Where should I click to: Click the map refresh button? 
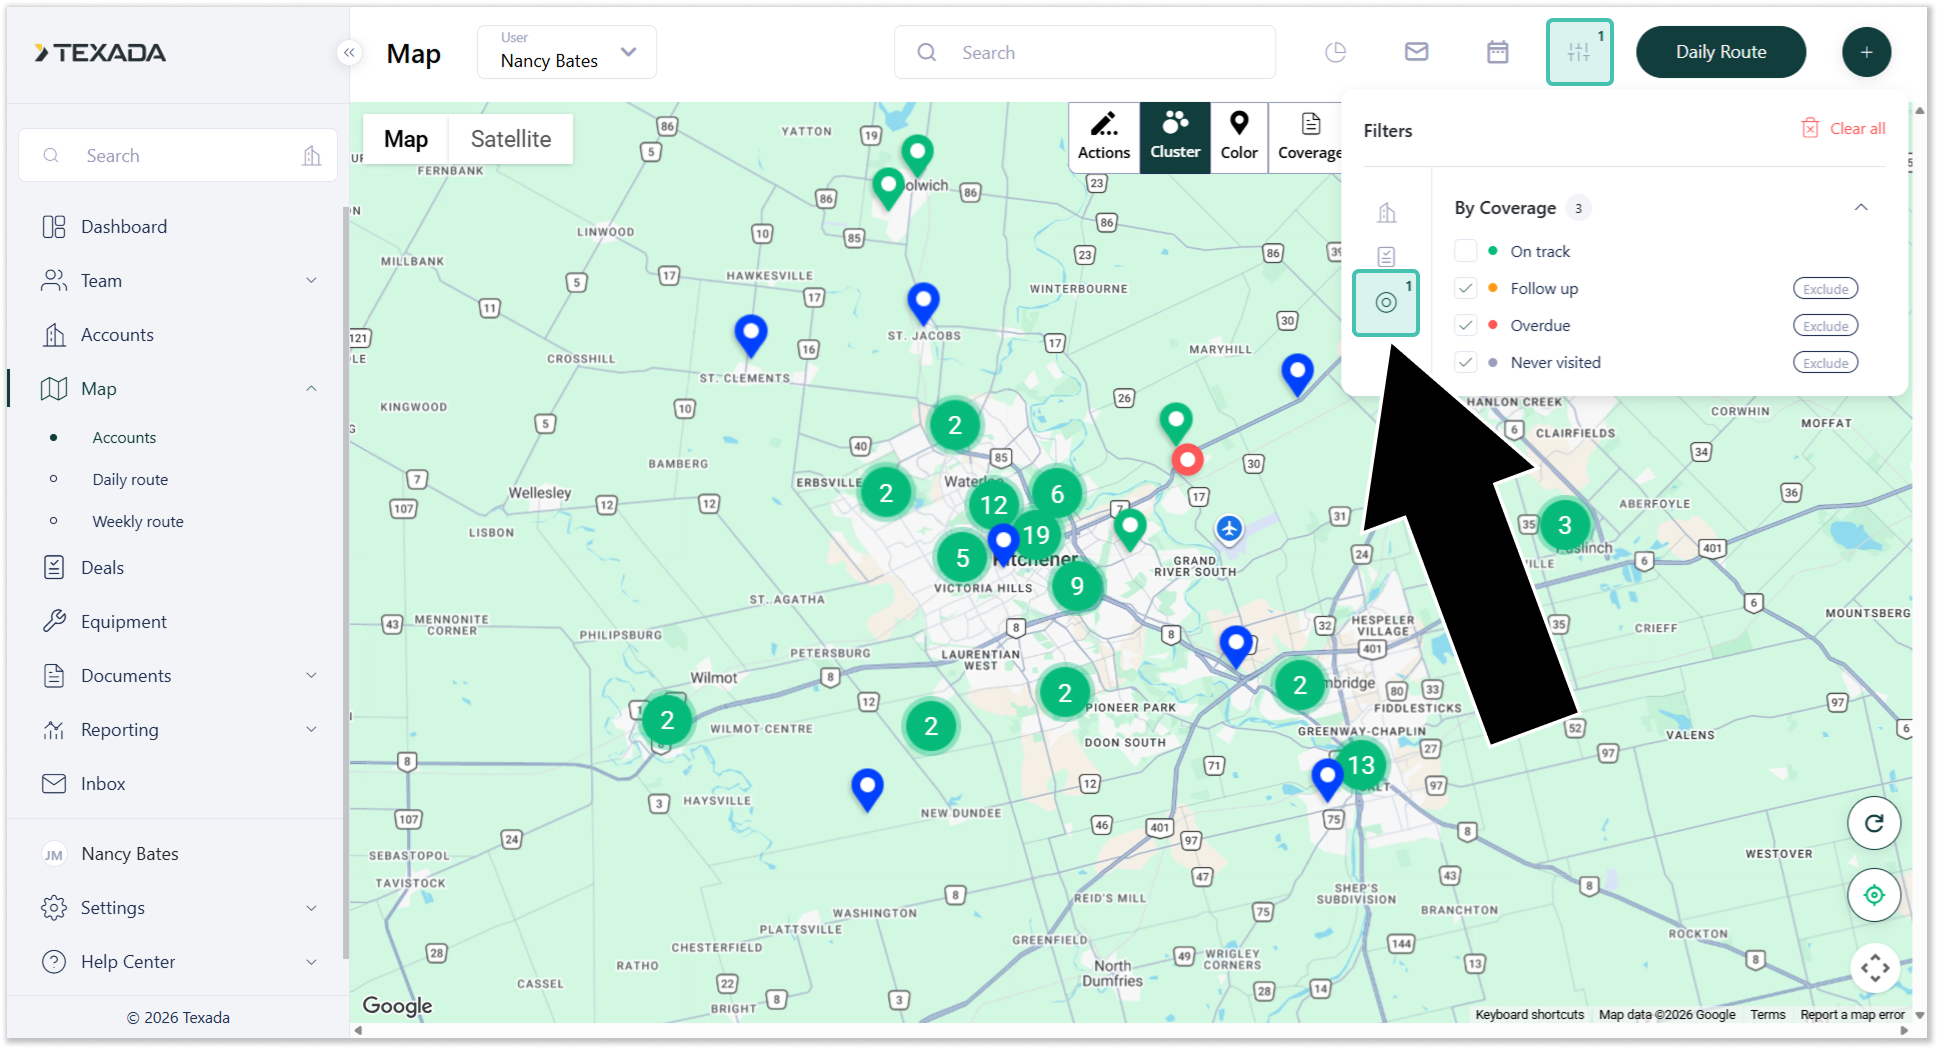[1874, 823]
